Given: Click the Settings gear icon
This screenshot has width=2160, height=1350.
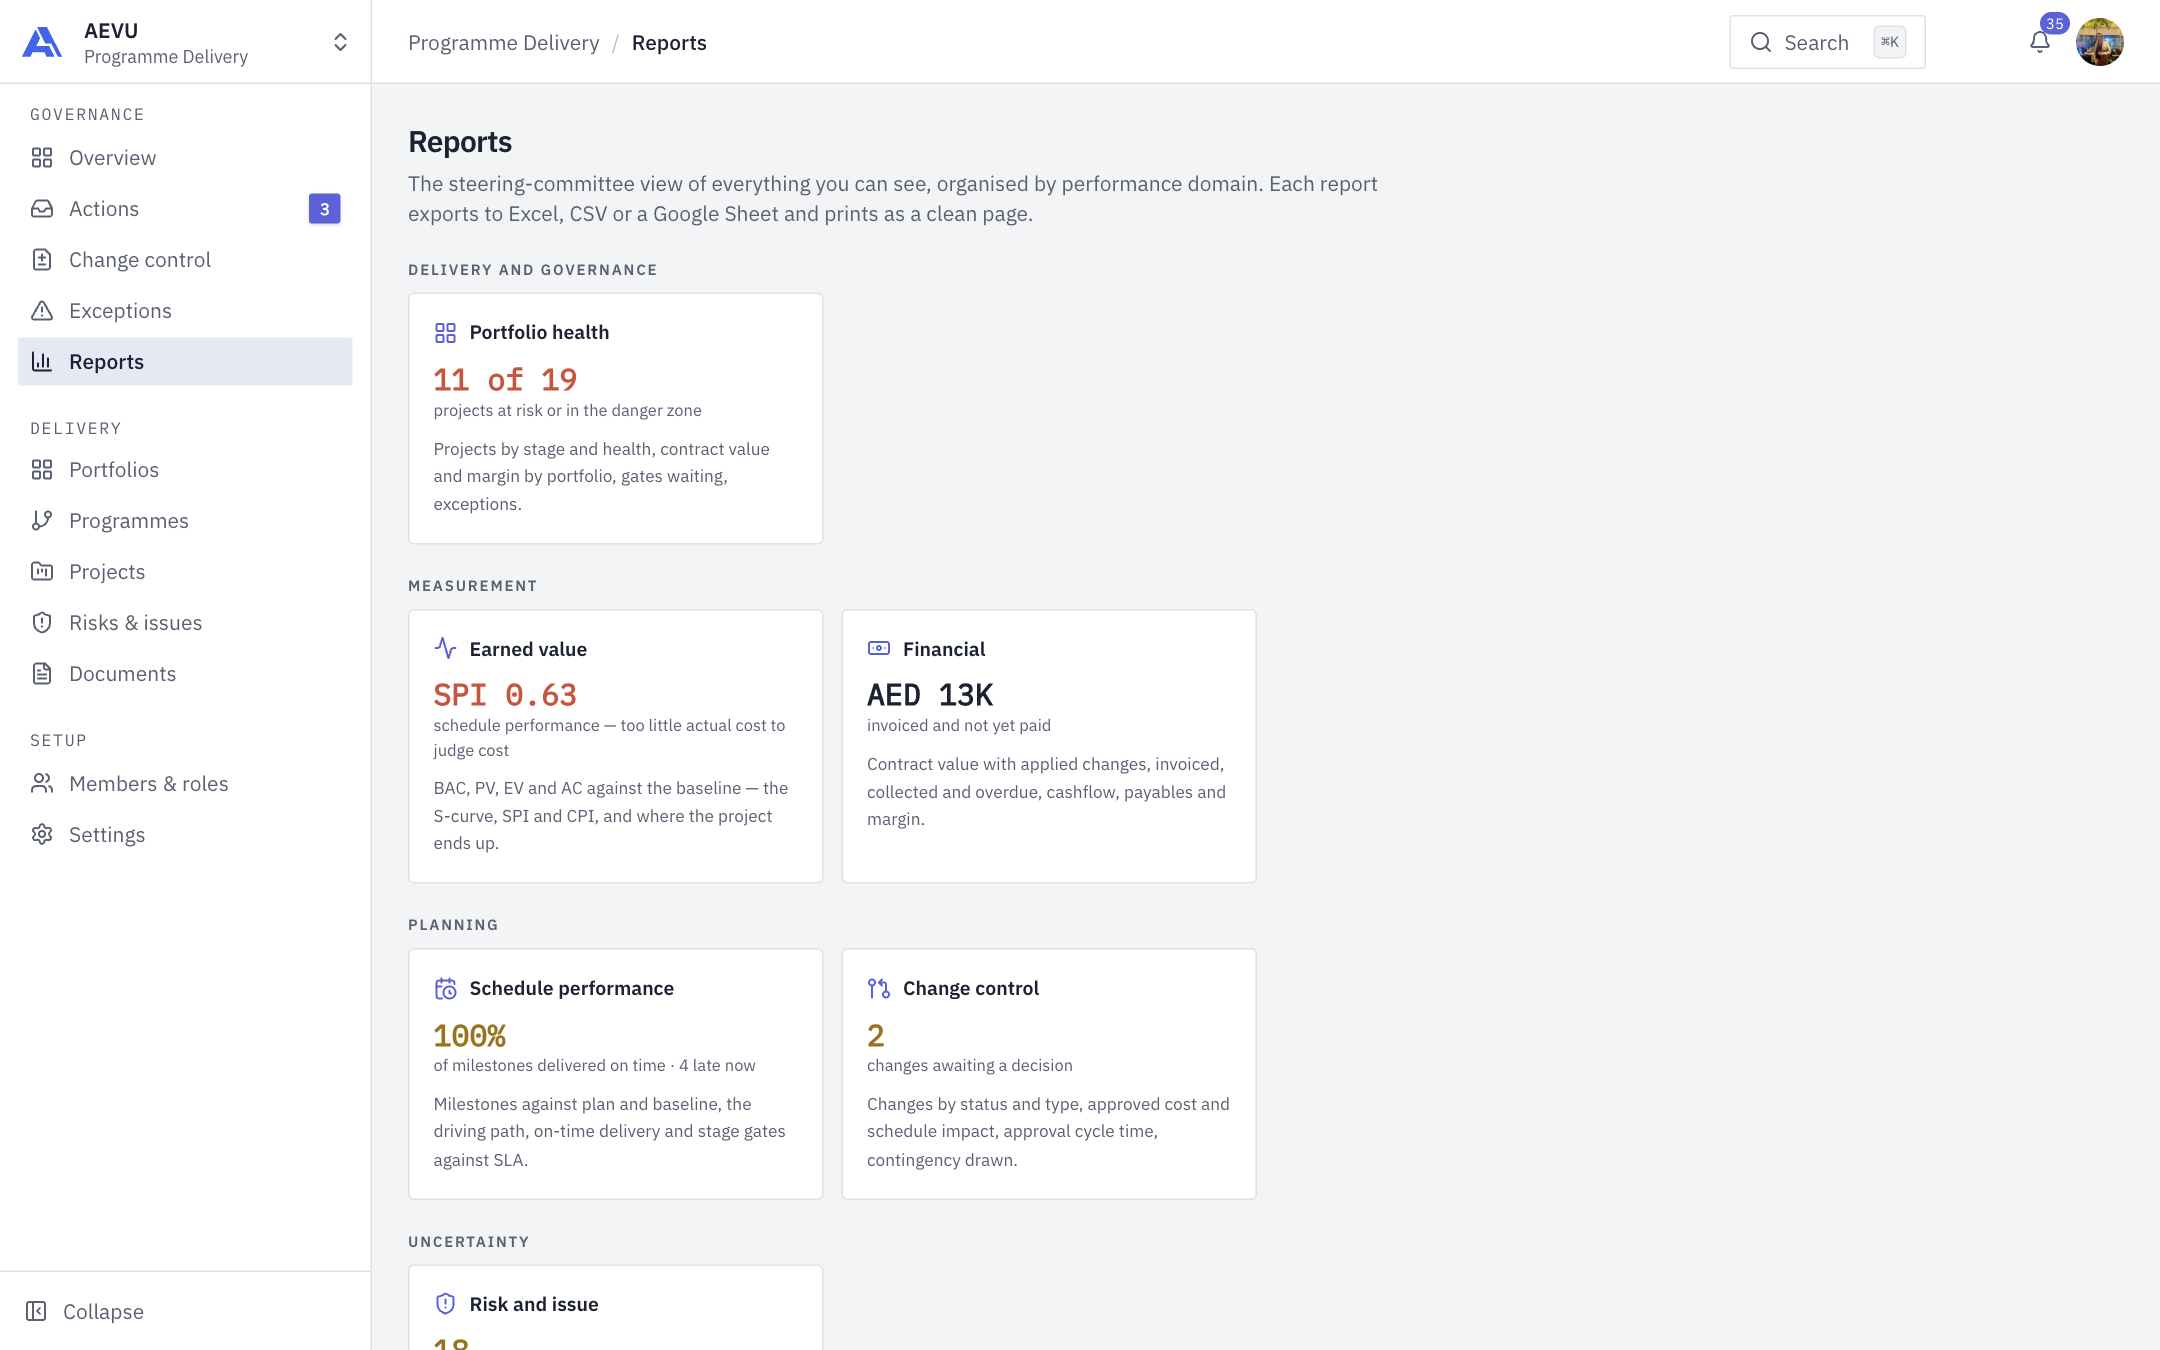Looking at the screenshot, I should [x=42, y=835].
